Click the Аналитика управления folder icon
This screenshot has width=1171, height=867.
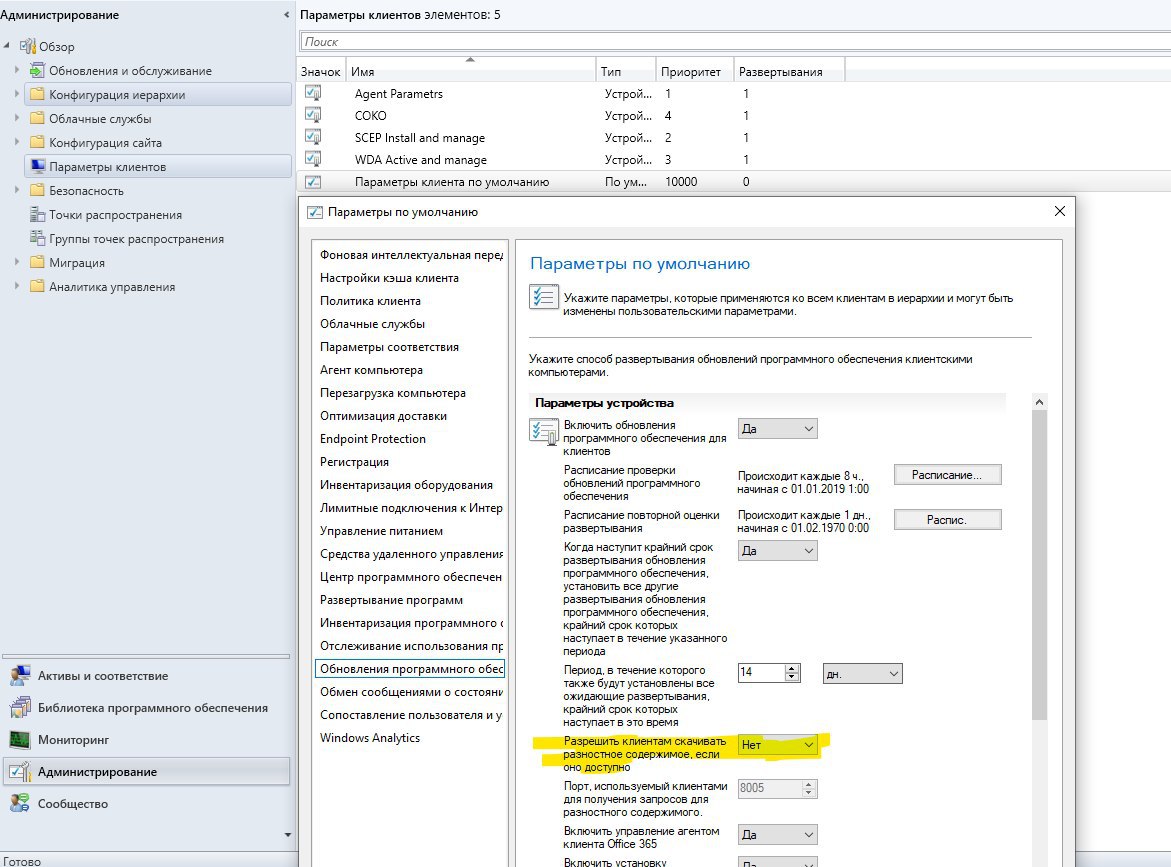click(x=37, y=286)
